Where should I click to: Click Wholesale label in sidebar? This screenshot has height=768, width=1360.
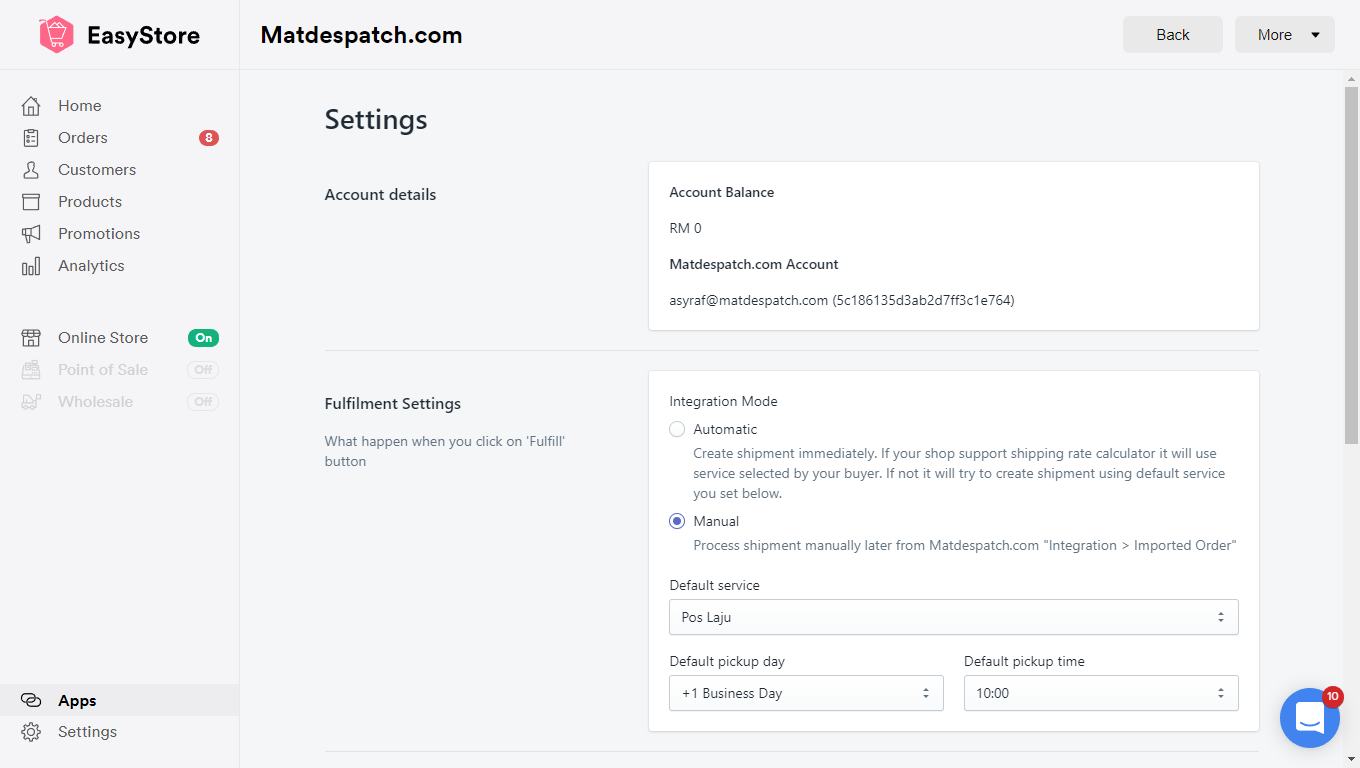(x=95, y=402)
